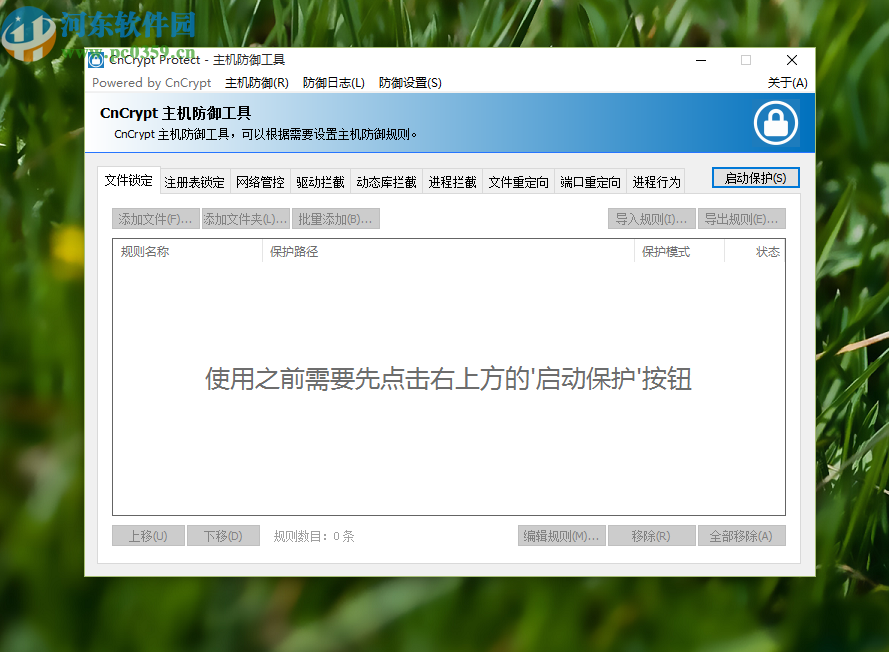Sort by the 规则名称 column header
889x652 pixels.
click(188, 252)
